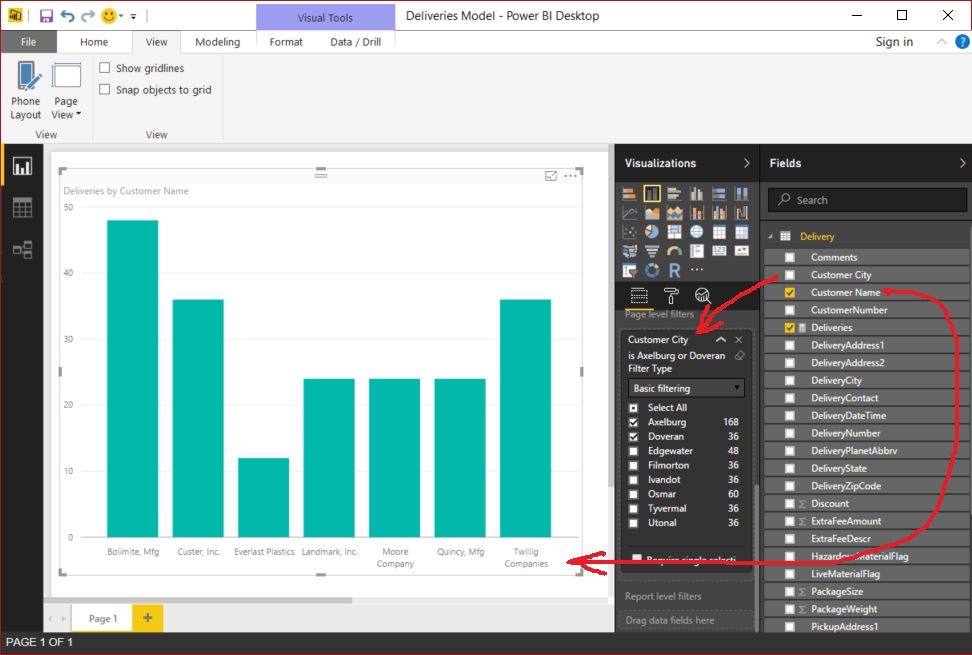The height and width of the screenshot is (655, 972).
Task: Select the R script visual icon
Action: (674, 270)
